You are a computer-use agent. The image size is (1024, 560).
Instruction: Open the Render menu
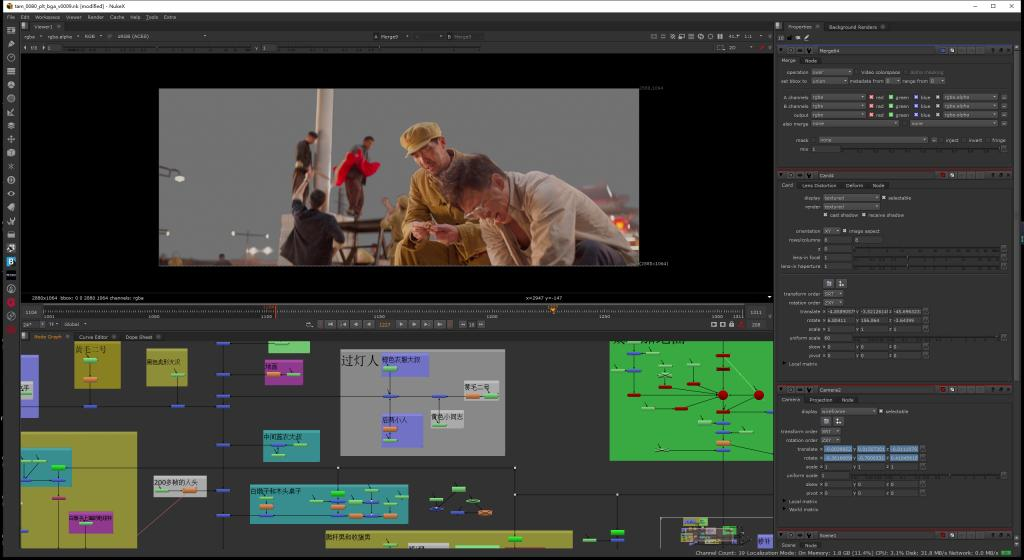point(95,17)
